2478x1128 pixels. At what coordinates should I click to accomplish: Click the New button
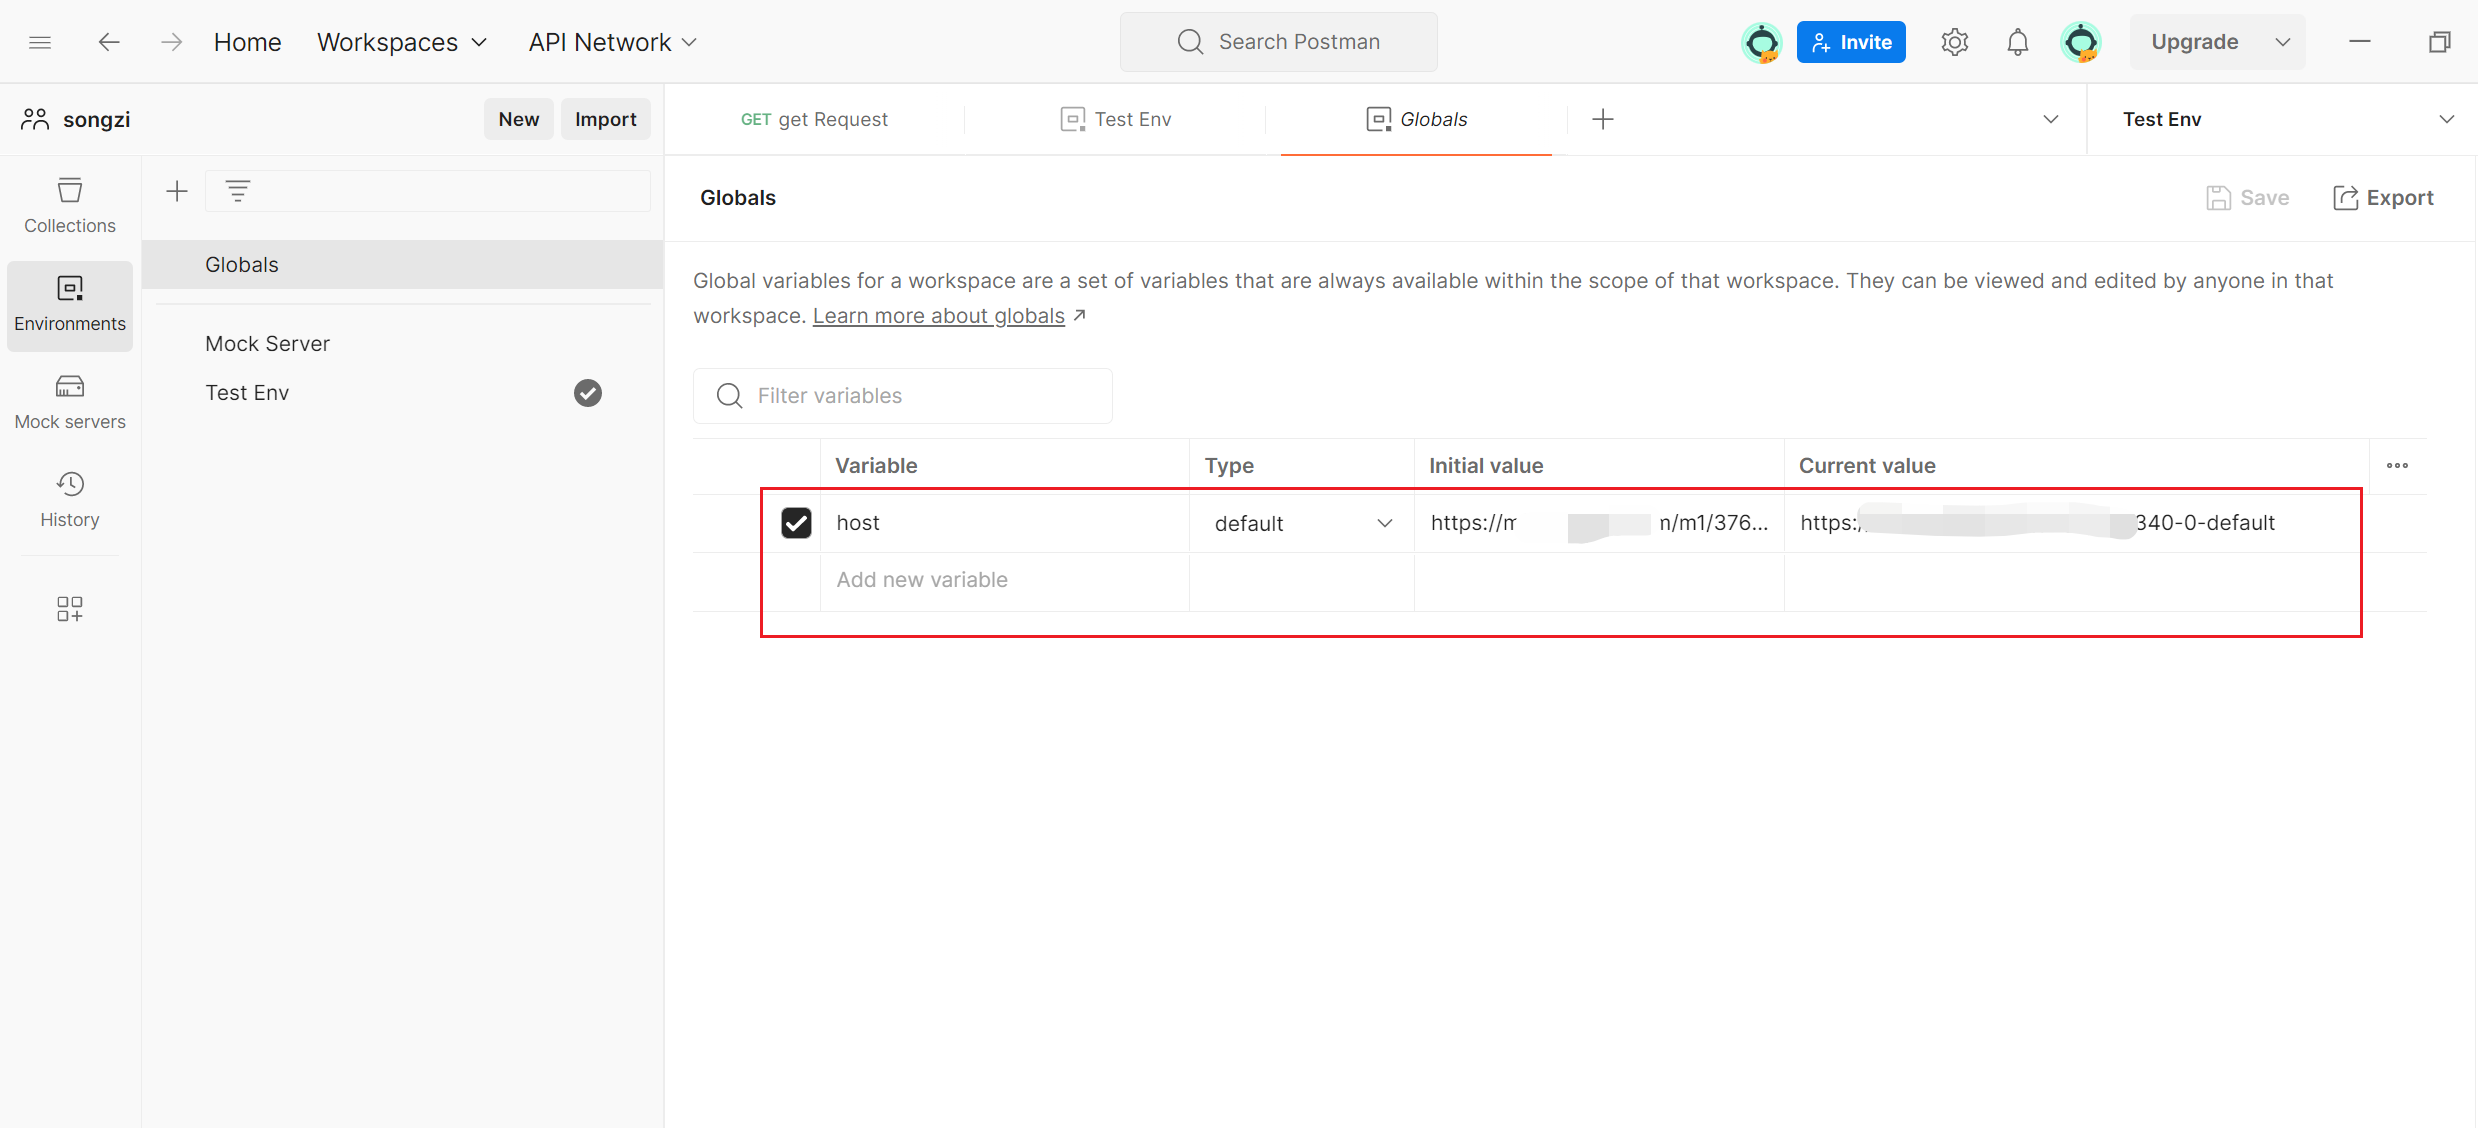tap(519, 119)
